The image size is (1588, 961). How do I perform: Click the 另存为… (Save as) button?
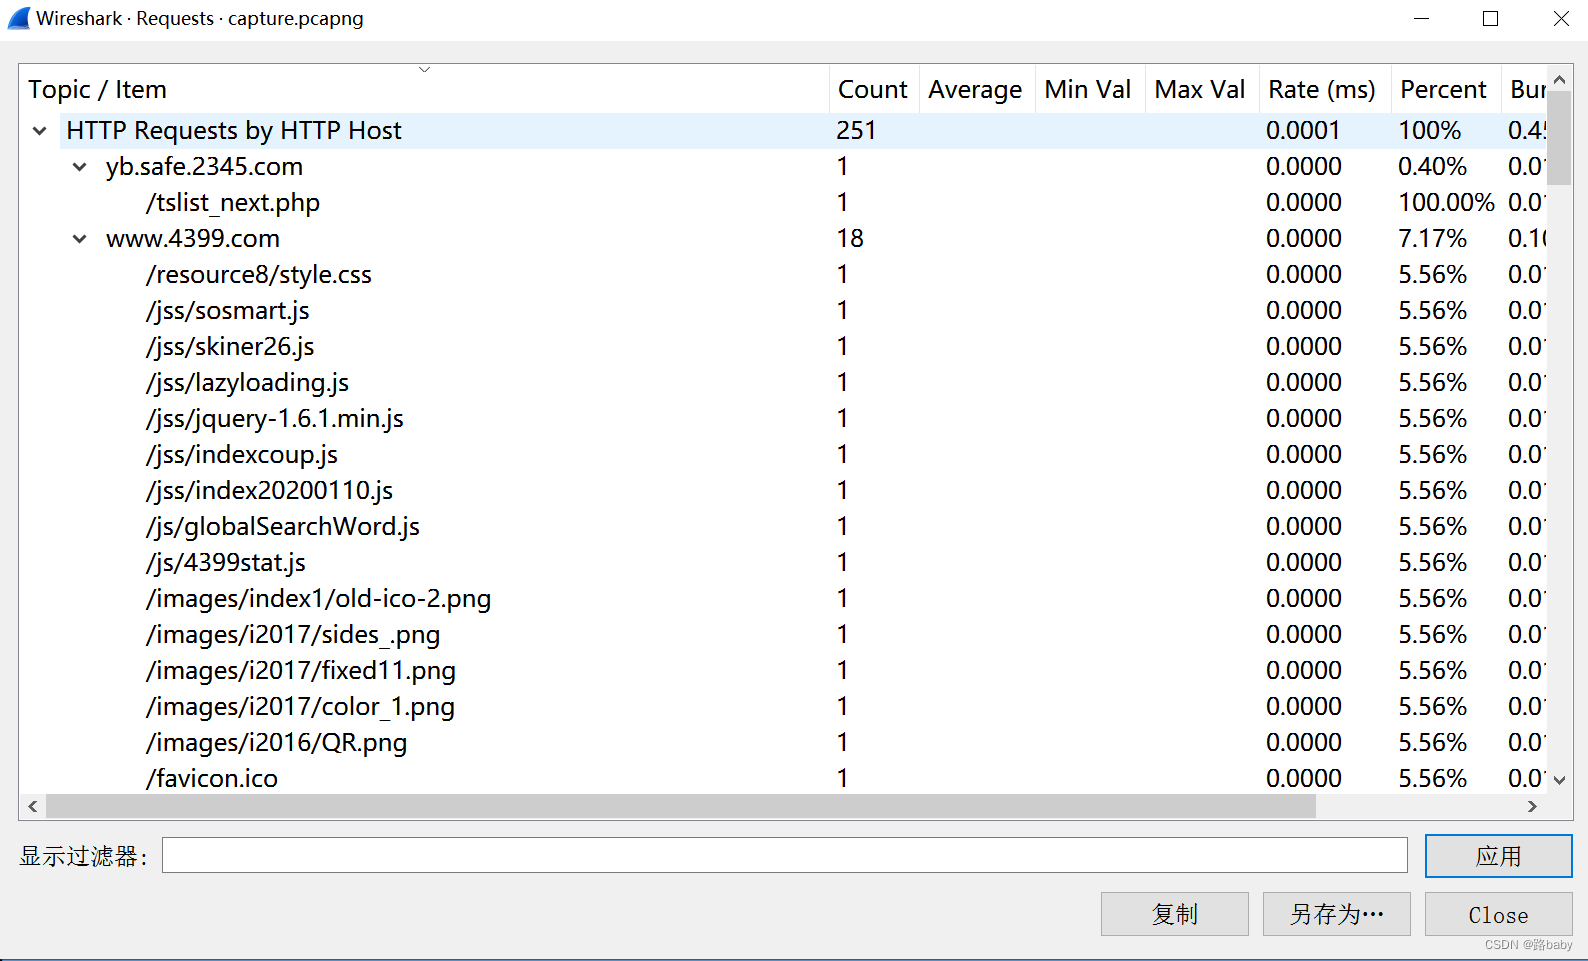click(x=1337, y=914)
